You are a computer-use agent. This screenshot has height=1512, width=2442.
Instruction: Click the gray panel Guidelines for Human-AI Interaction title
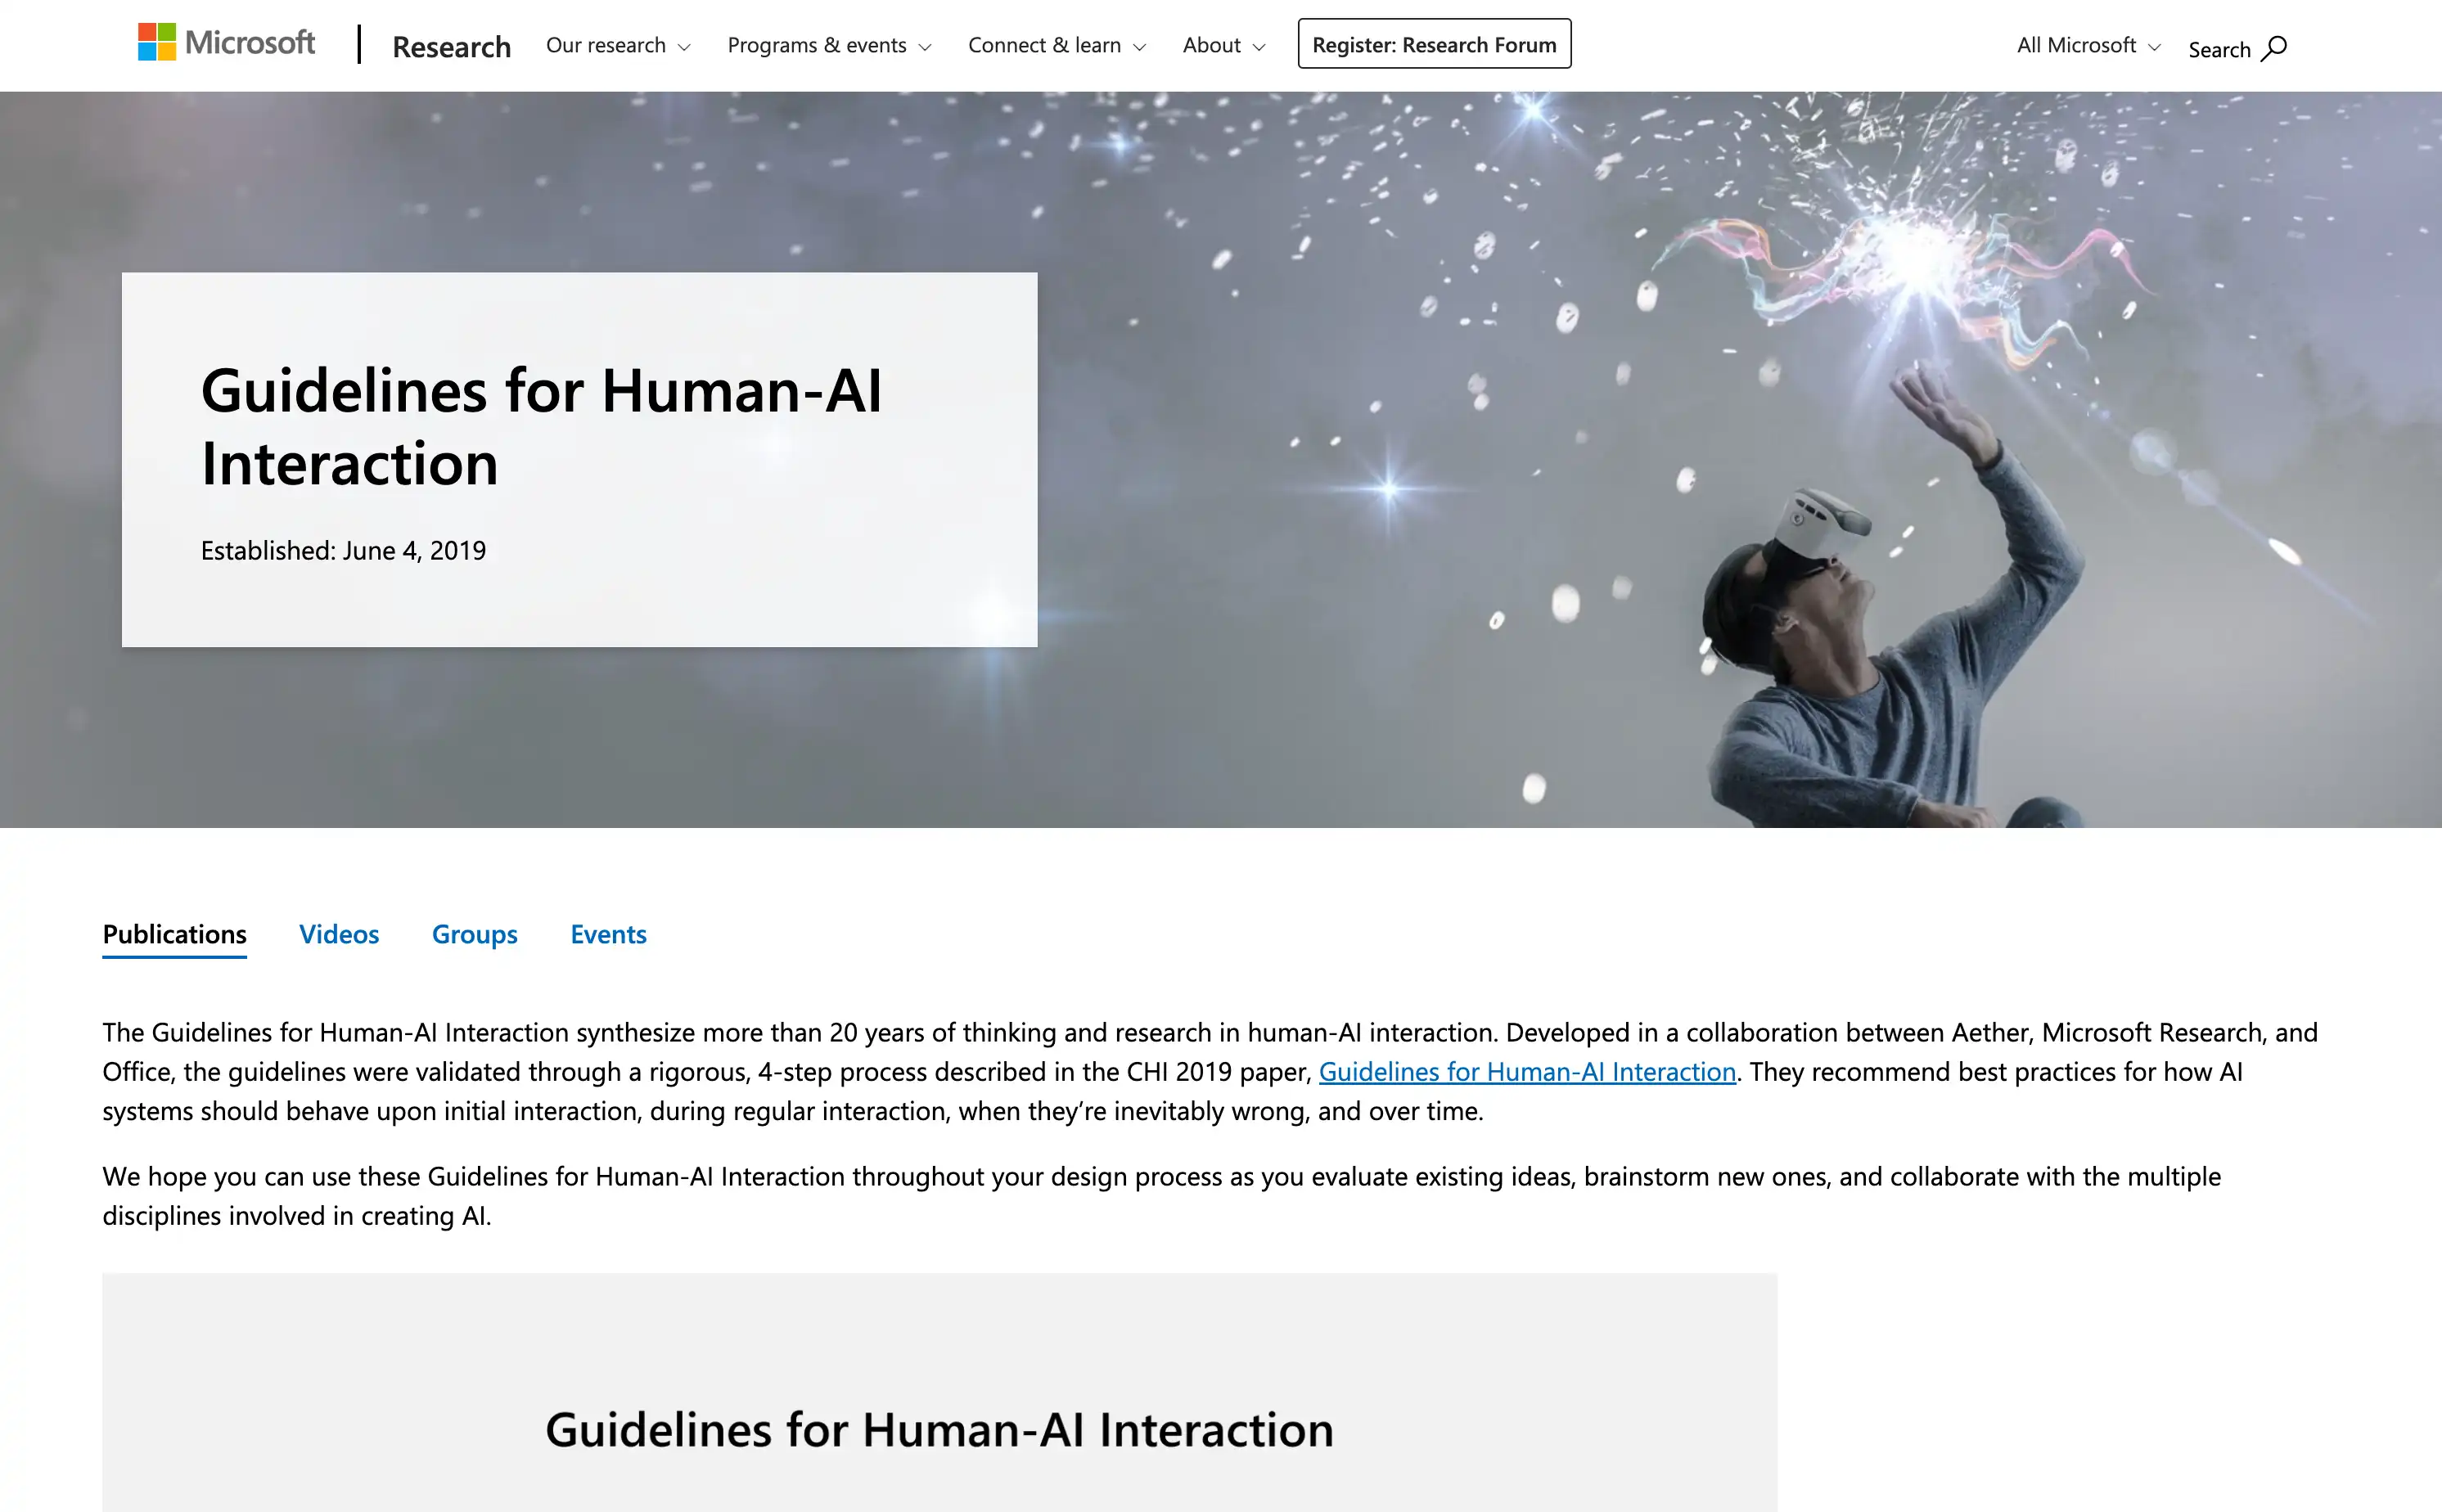coord(939,1430)
